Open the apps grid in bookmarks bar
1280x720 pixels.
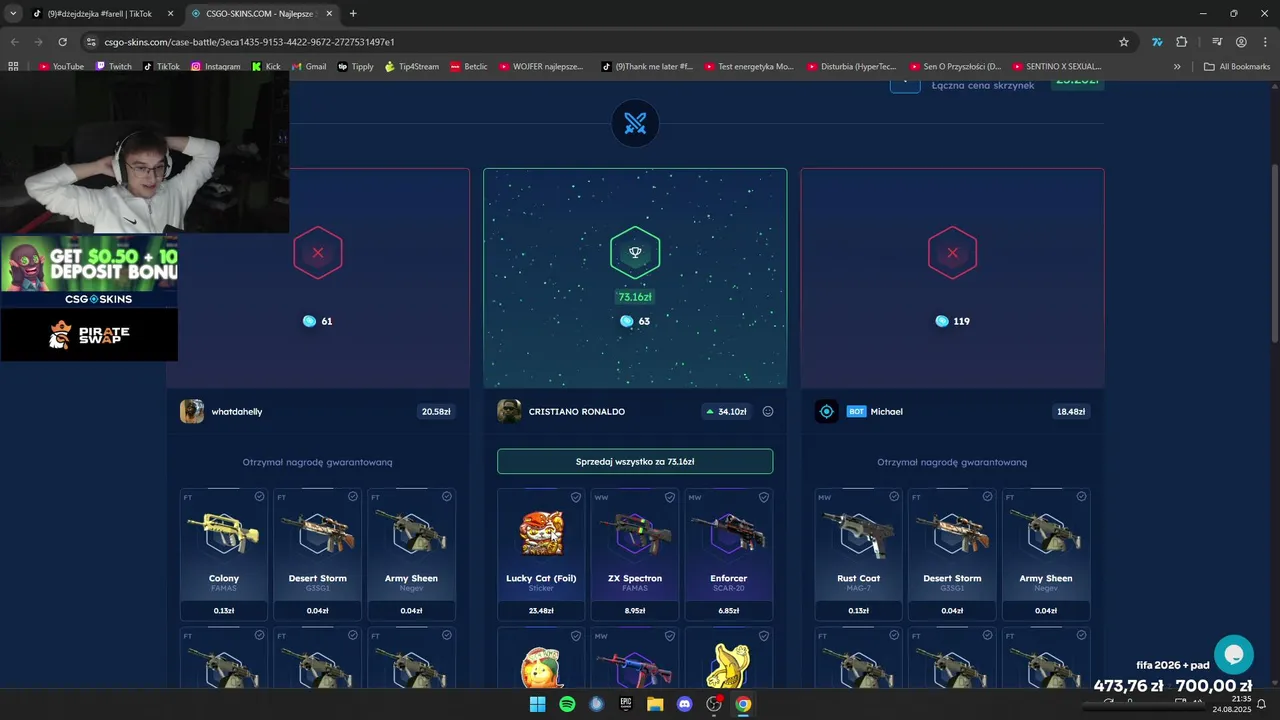pos(13,67)
